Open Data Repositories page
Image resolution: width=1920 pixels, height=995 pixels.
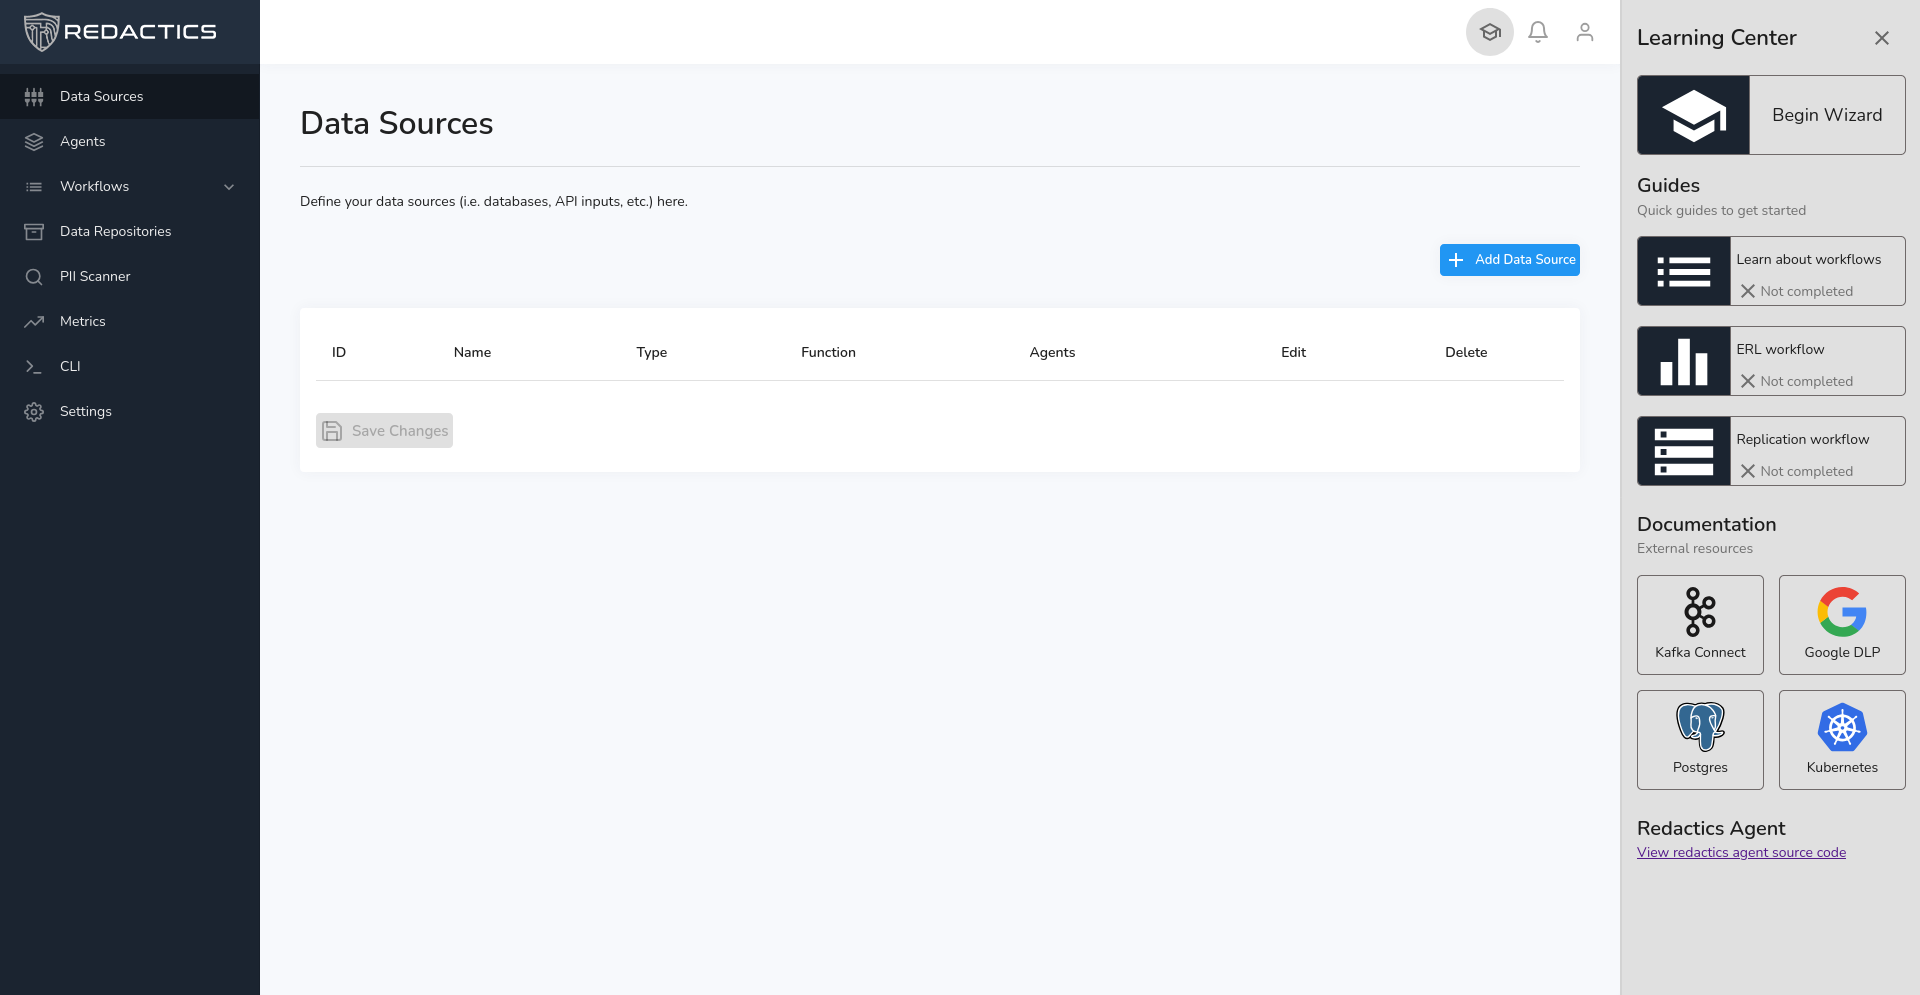click(115, 232)
